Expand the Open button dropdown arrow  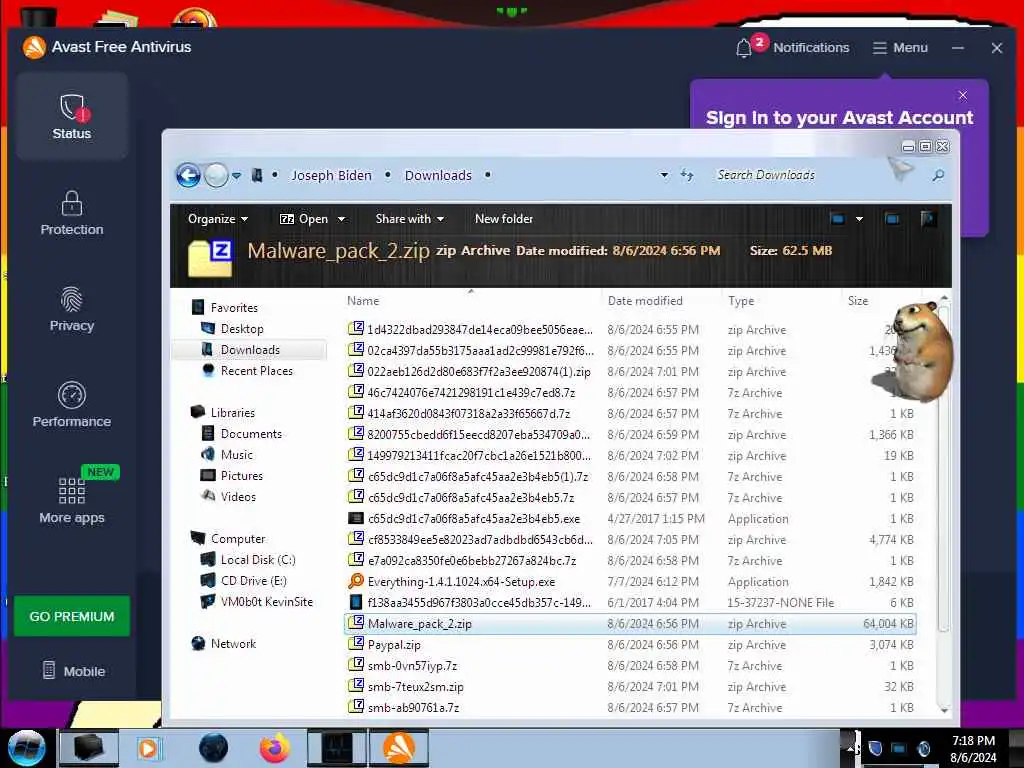click(x=341, y=219)
